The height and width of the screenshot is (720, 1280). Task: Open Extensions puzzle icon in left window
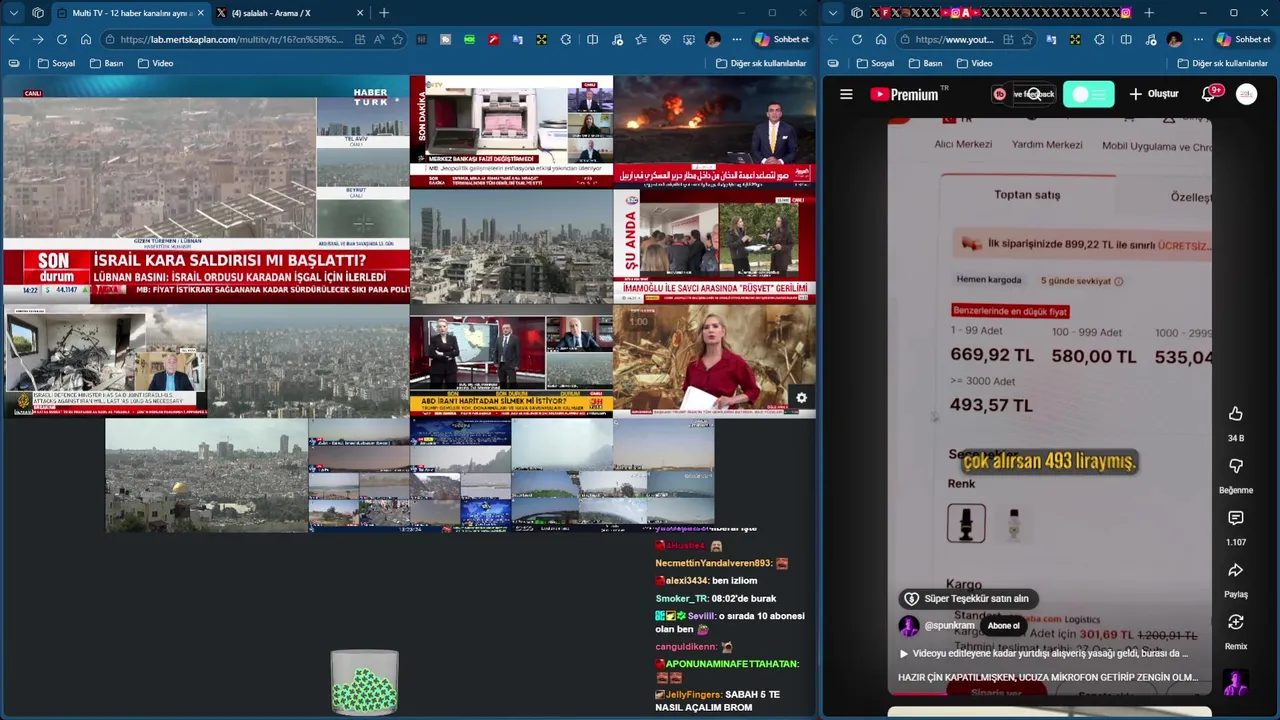(x=566, y=39)
